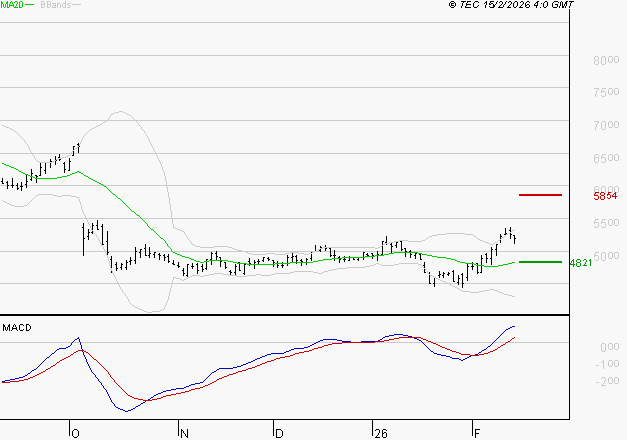Click the MACD -100 axis label

point(607,364)
